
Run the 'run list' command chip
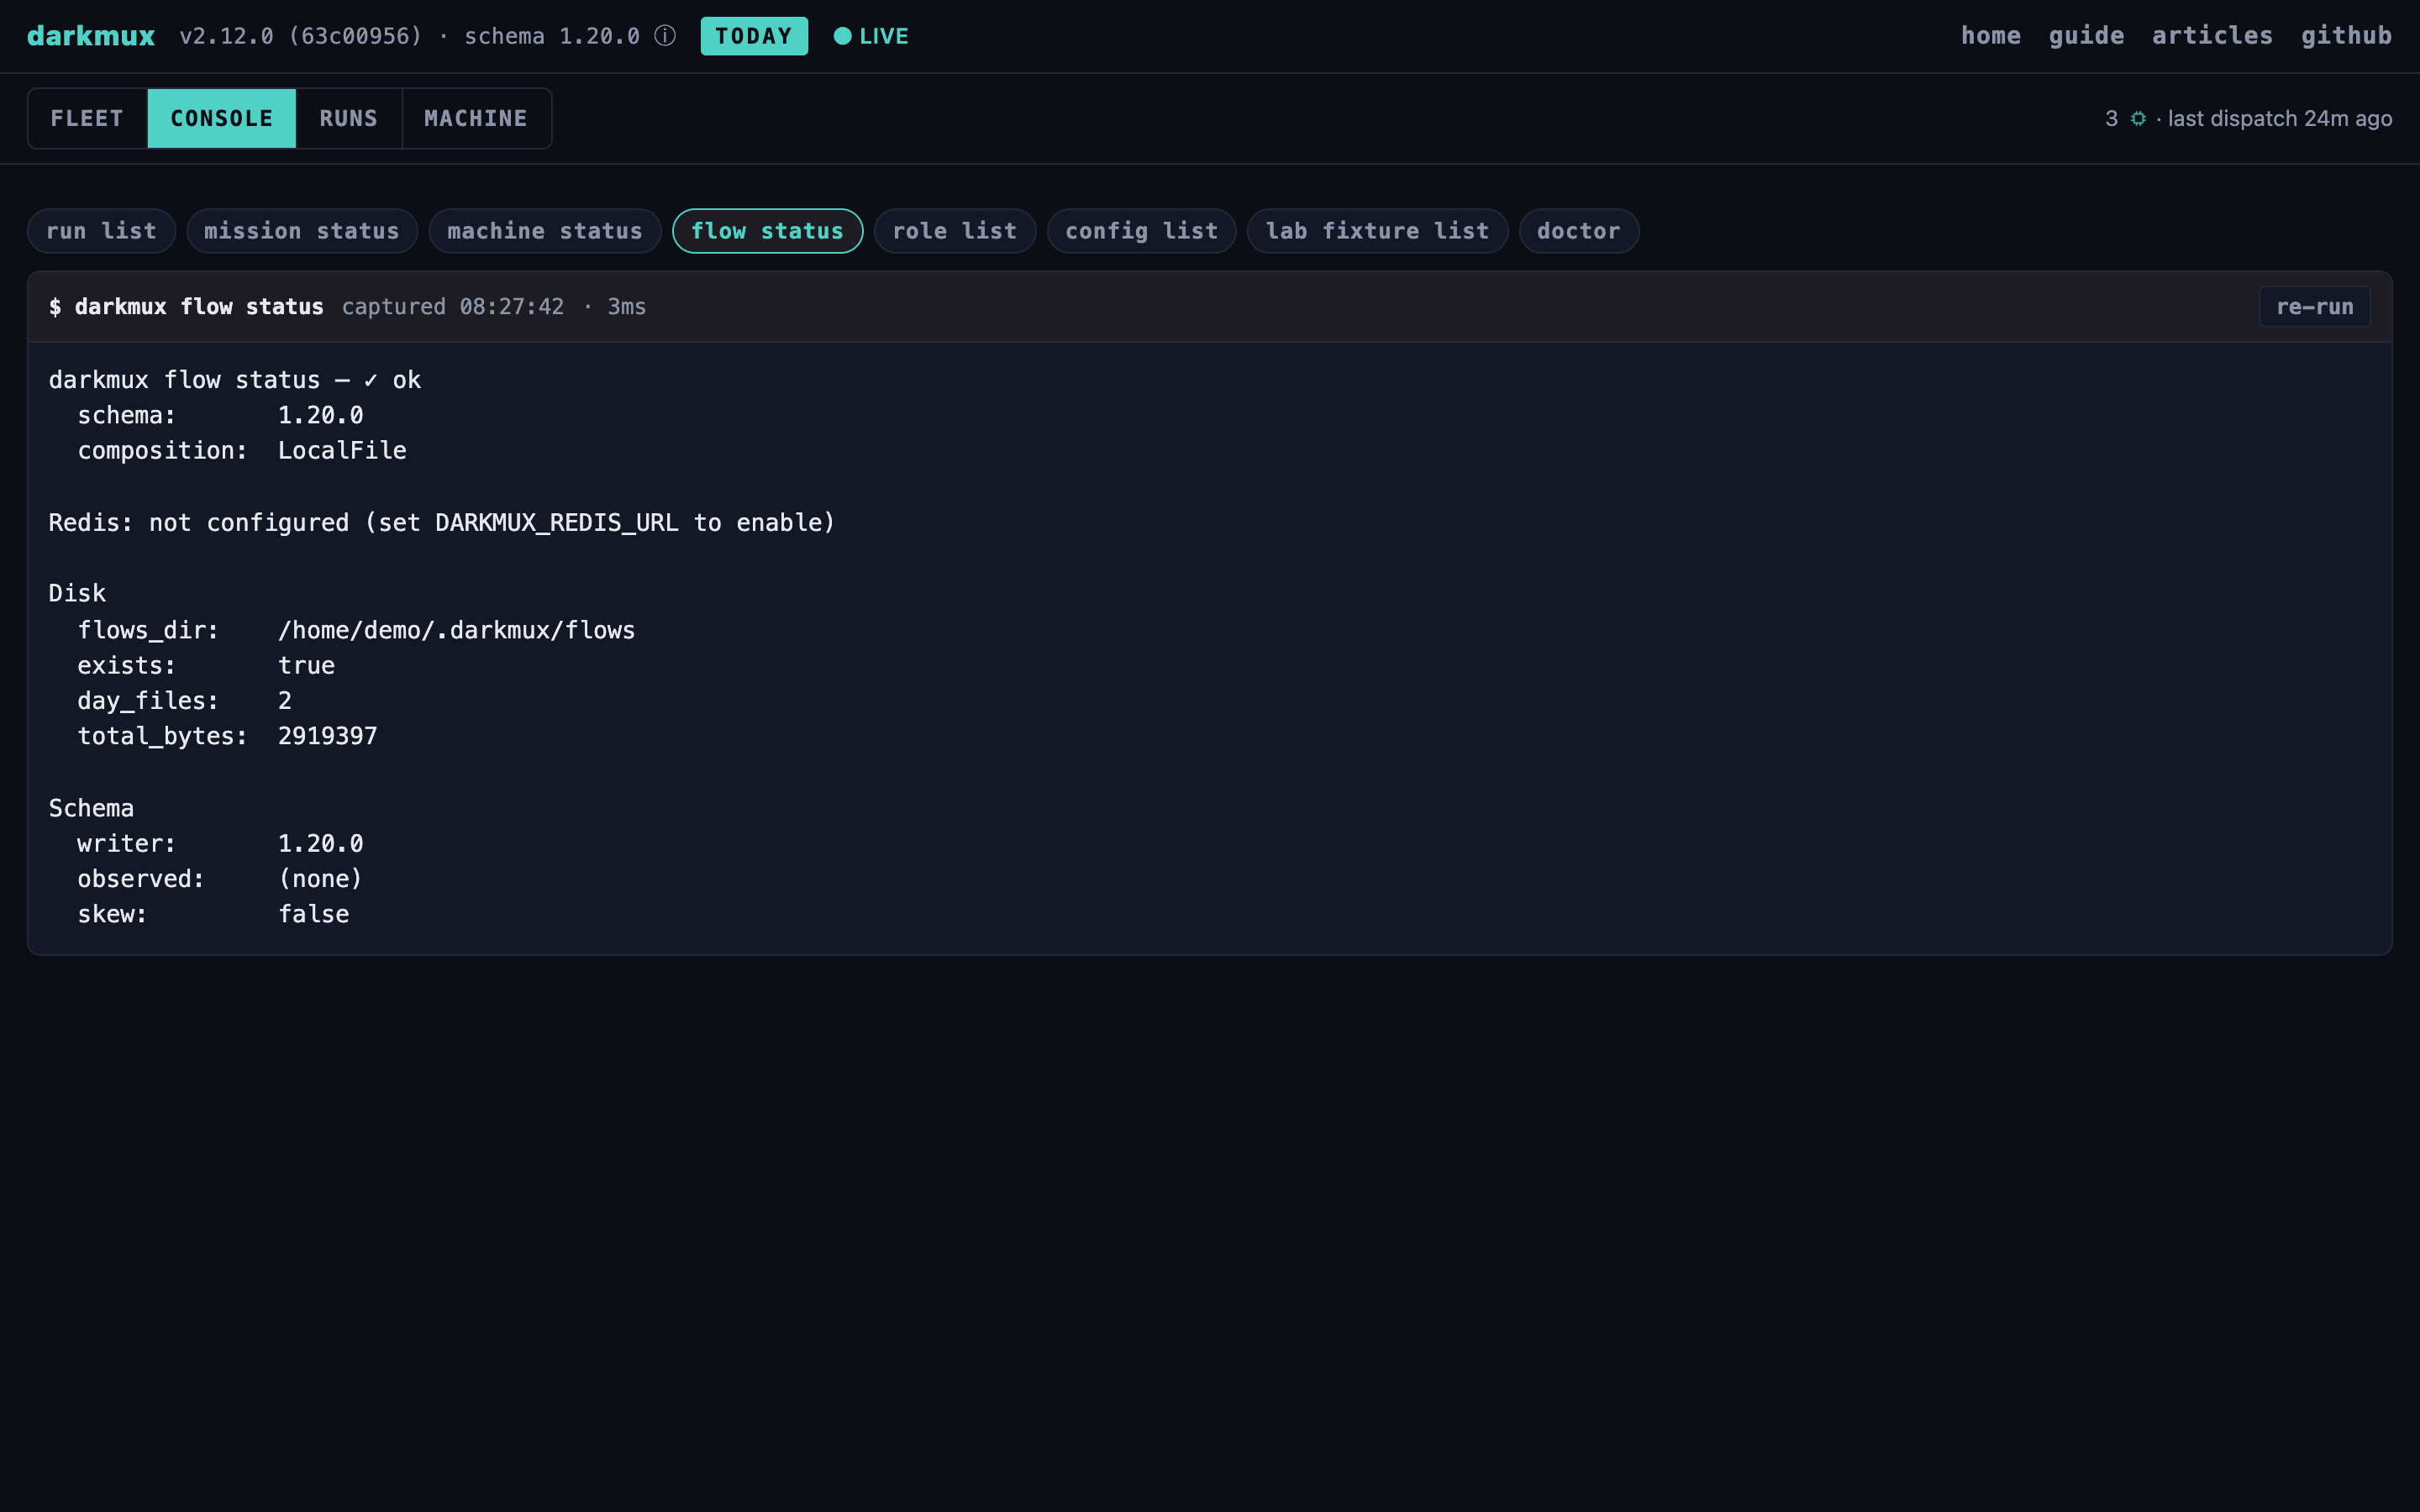pos(101,231)
